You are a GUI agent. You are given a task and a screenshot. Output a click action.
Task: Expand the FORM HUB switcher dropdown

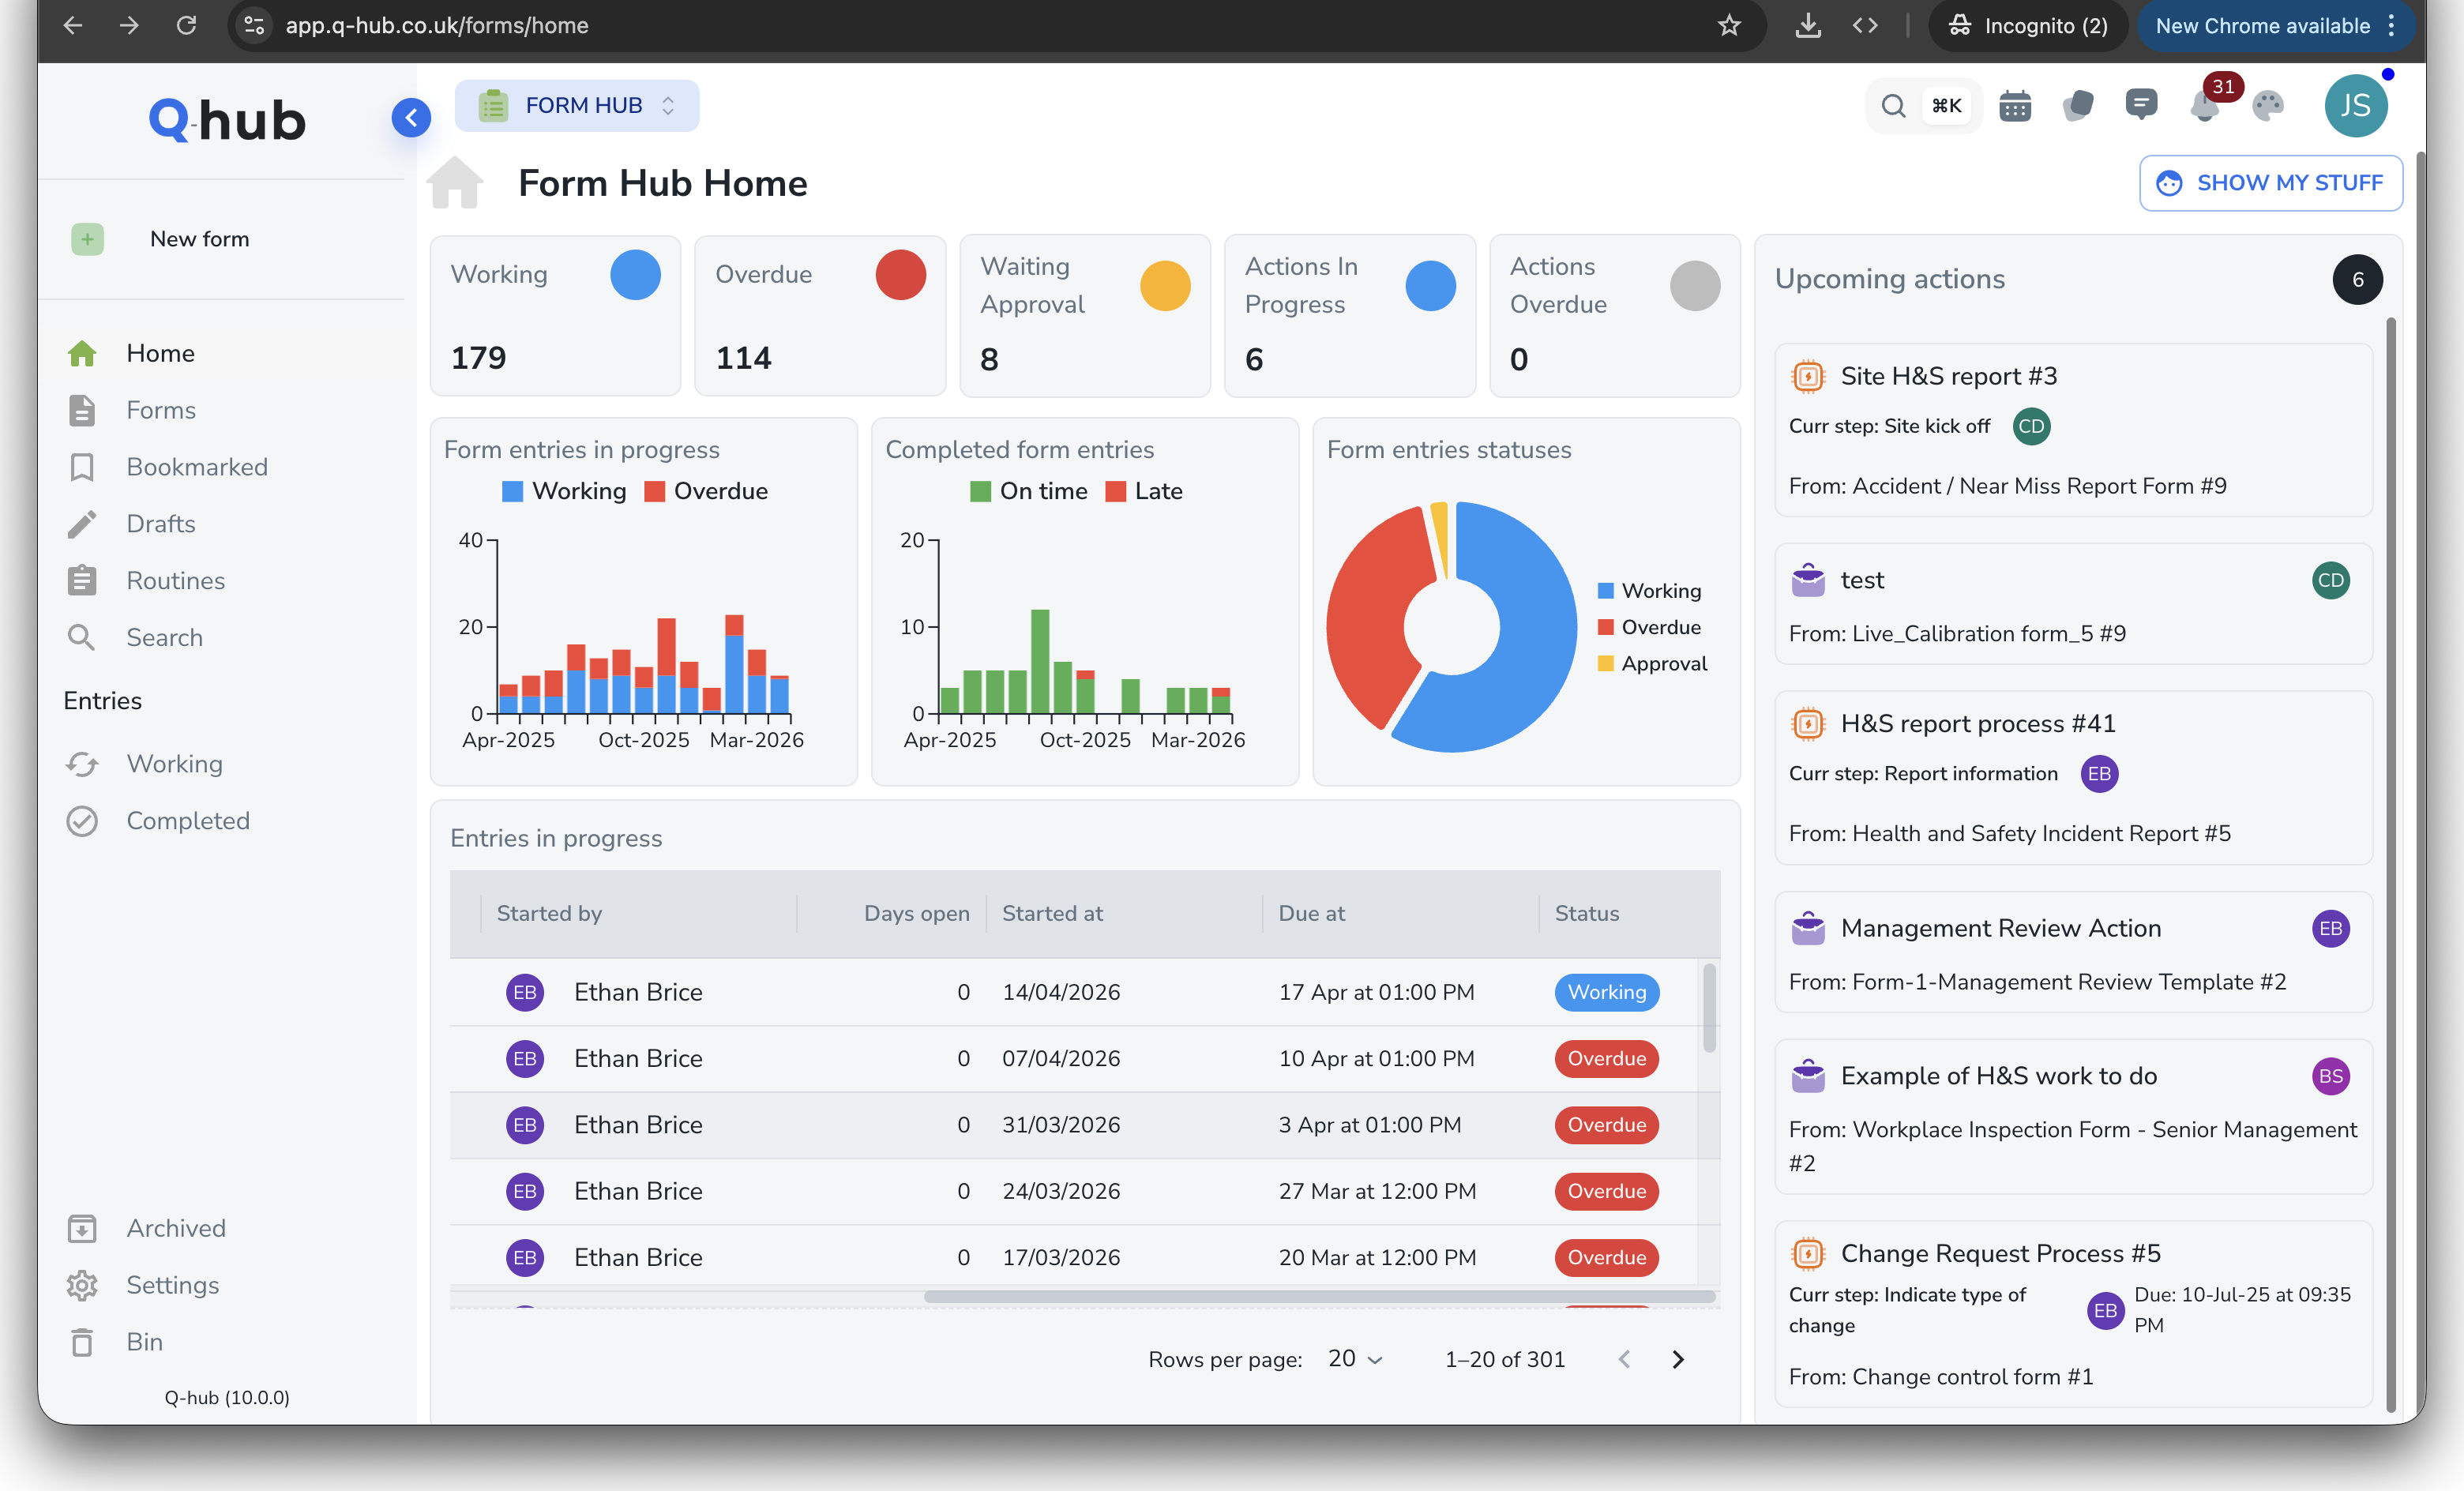tap(667, 105)
